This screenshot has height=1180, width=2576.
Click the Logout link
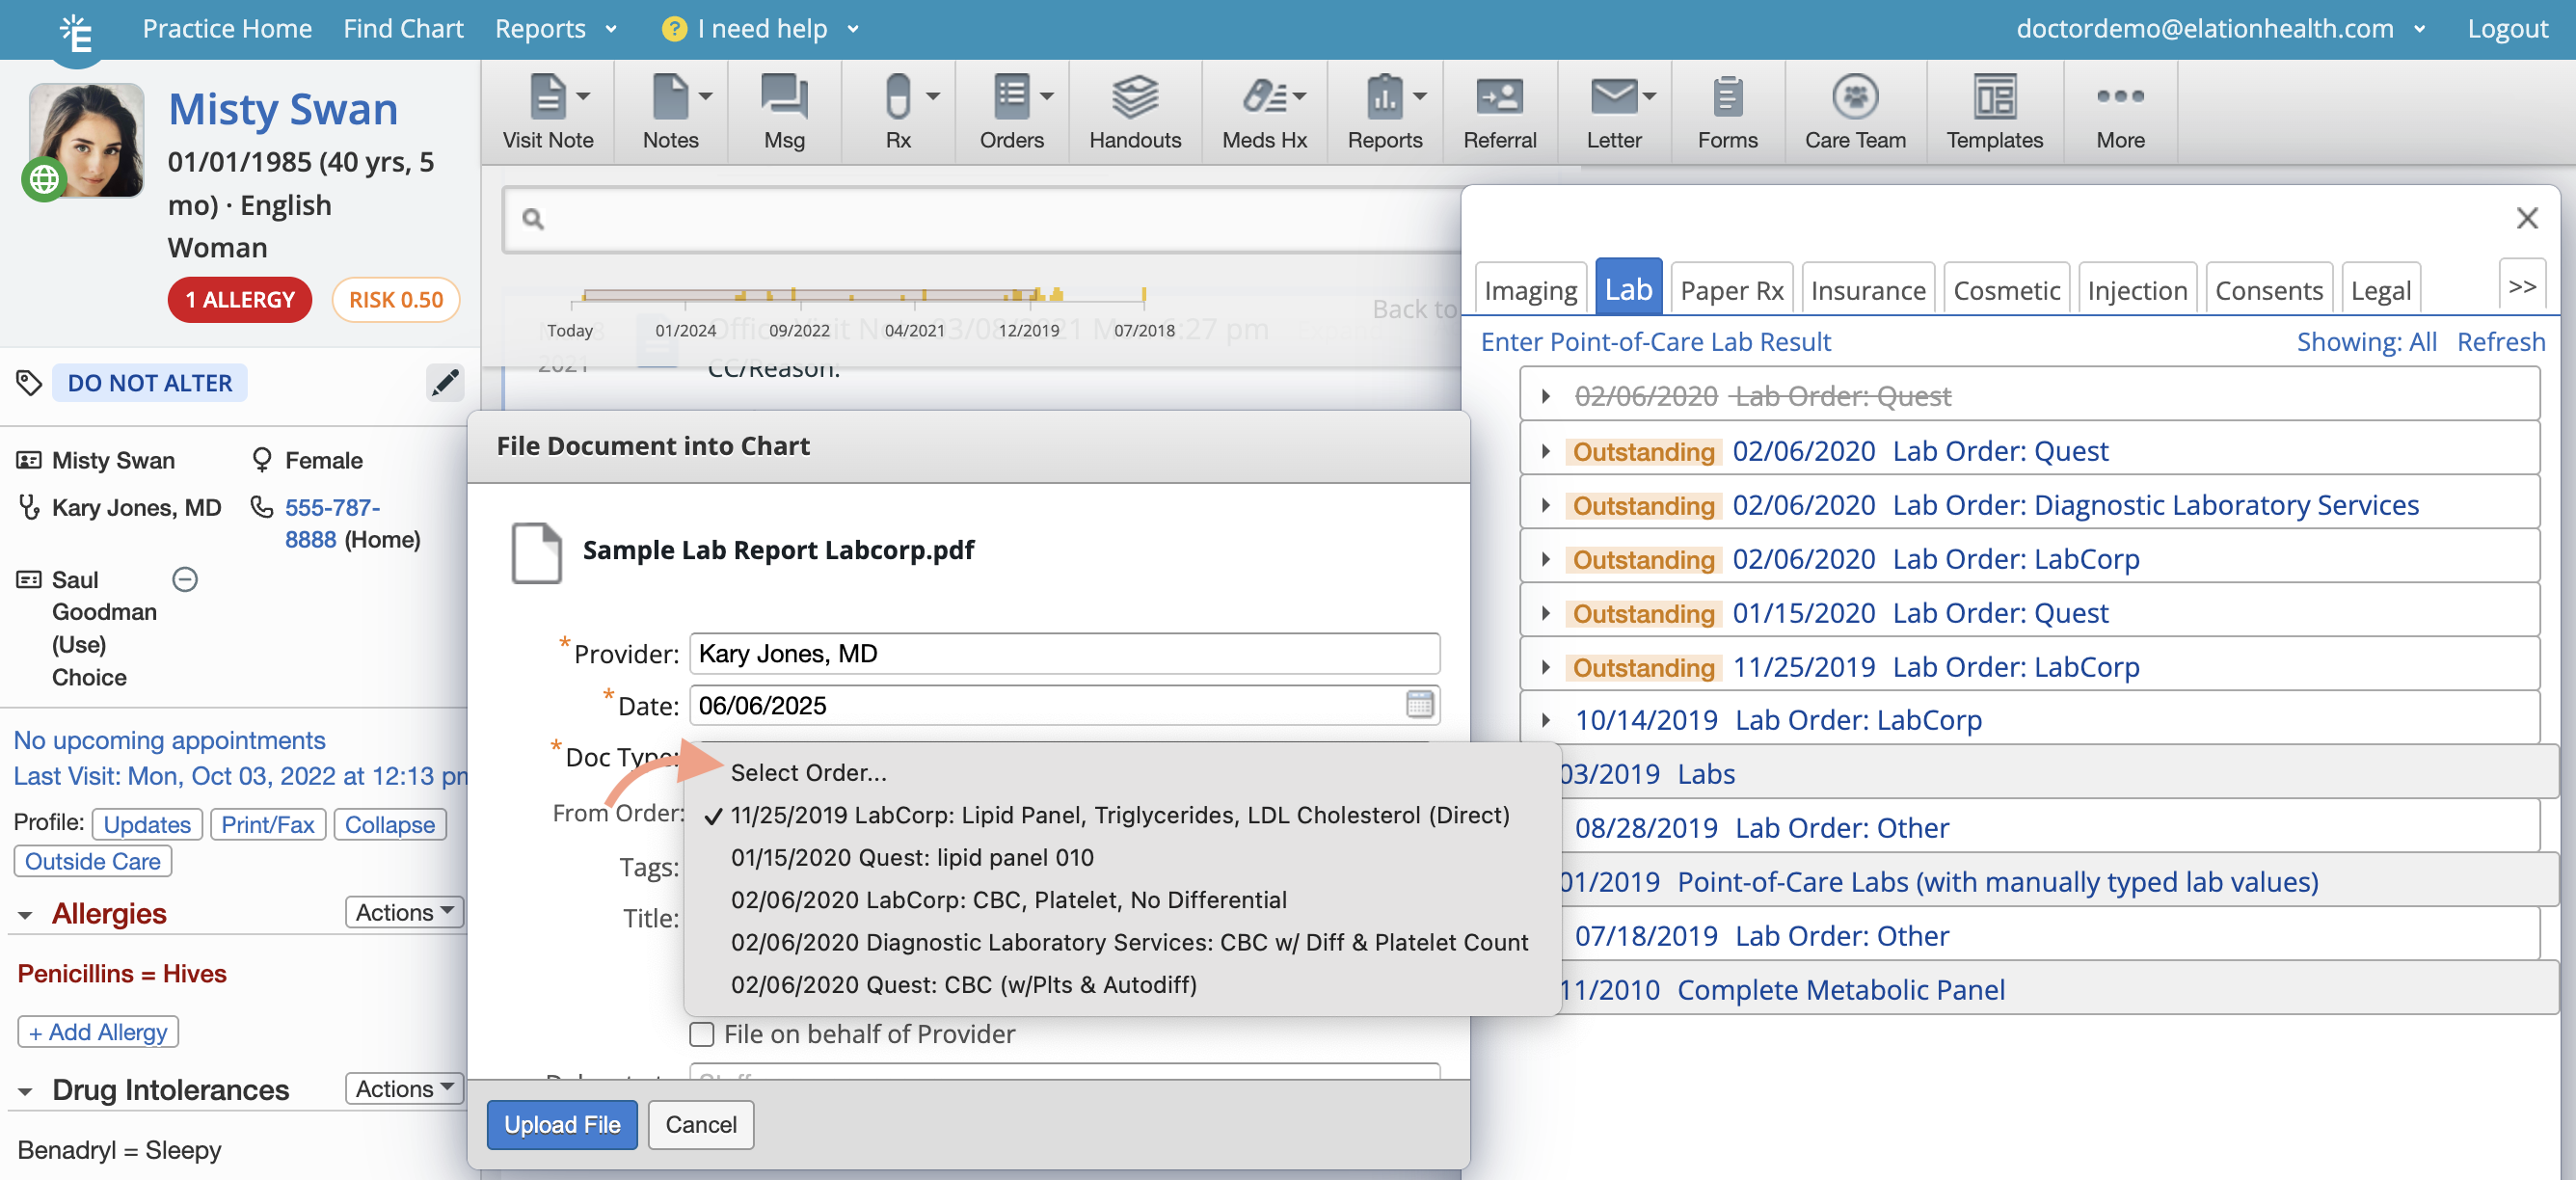click(2506, 29)
